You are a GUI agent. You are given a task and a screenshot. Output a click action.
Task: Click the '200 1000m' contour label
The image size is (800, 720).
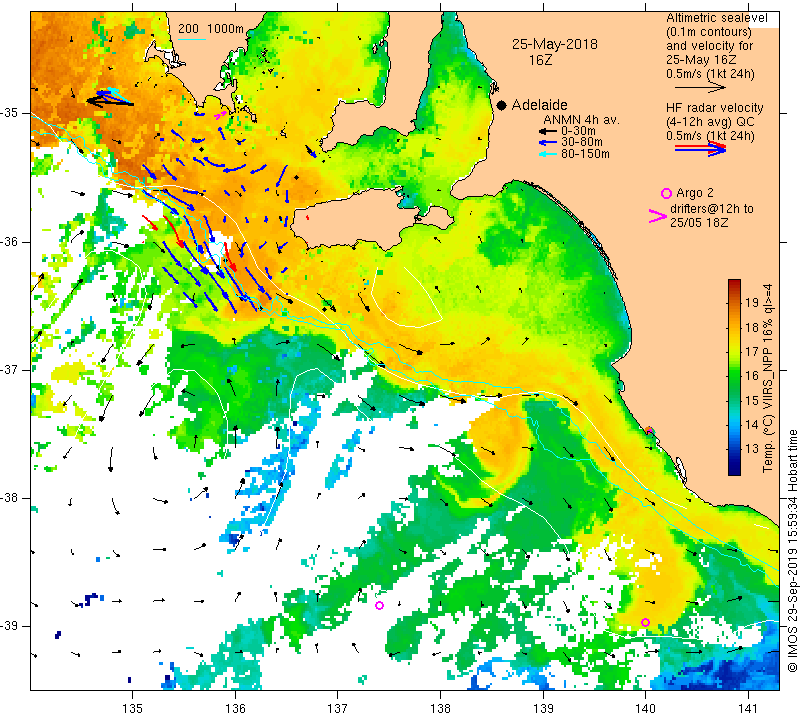point(211,29)
